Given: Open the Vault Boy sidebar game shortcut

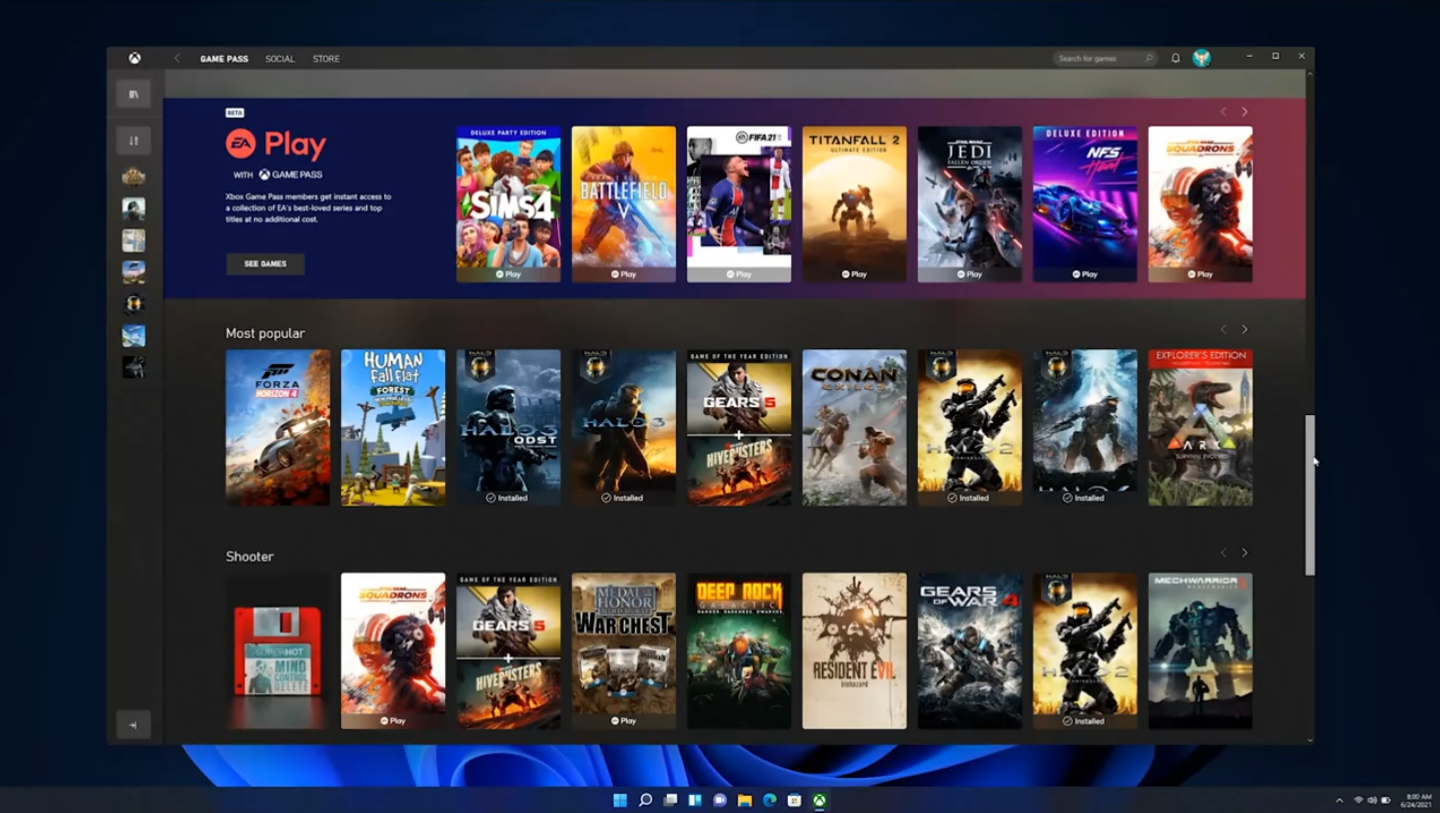Looking at the screenshot, I should click(133, 240).
